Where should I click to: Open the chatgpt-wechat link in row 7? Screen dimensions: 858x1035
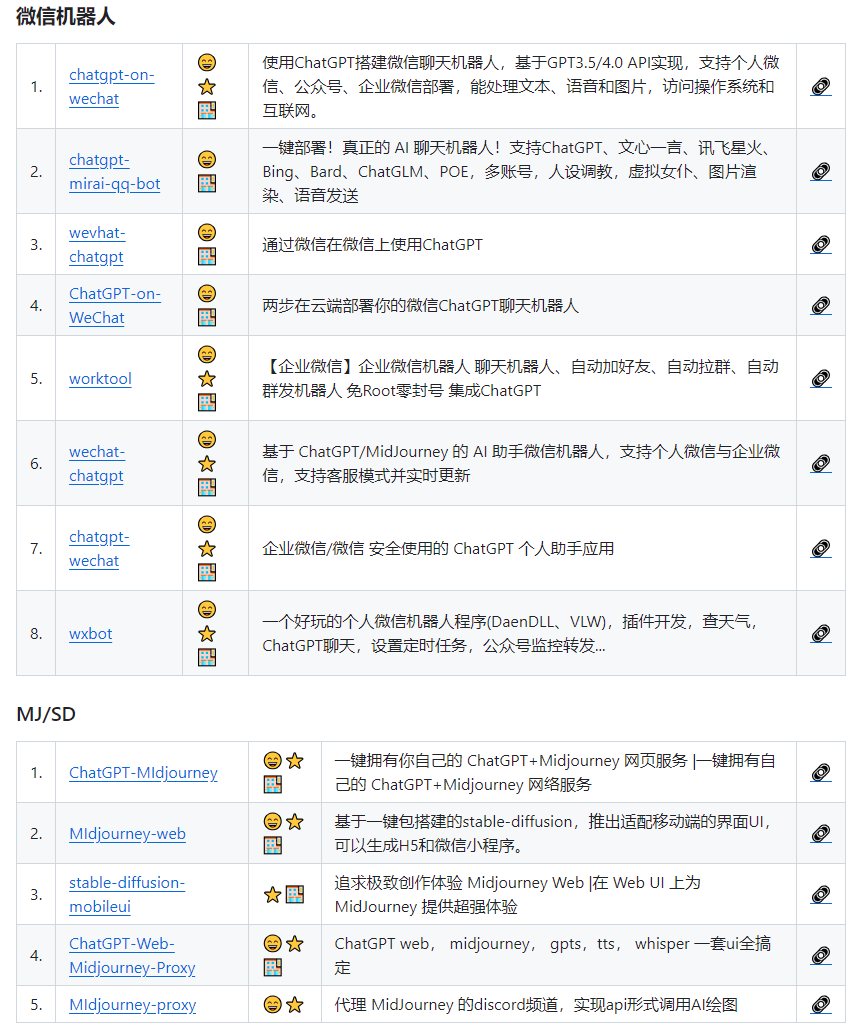pos(99,549)
